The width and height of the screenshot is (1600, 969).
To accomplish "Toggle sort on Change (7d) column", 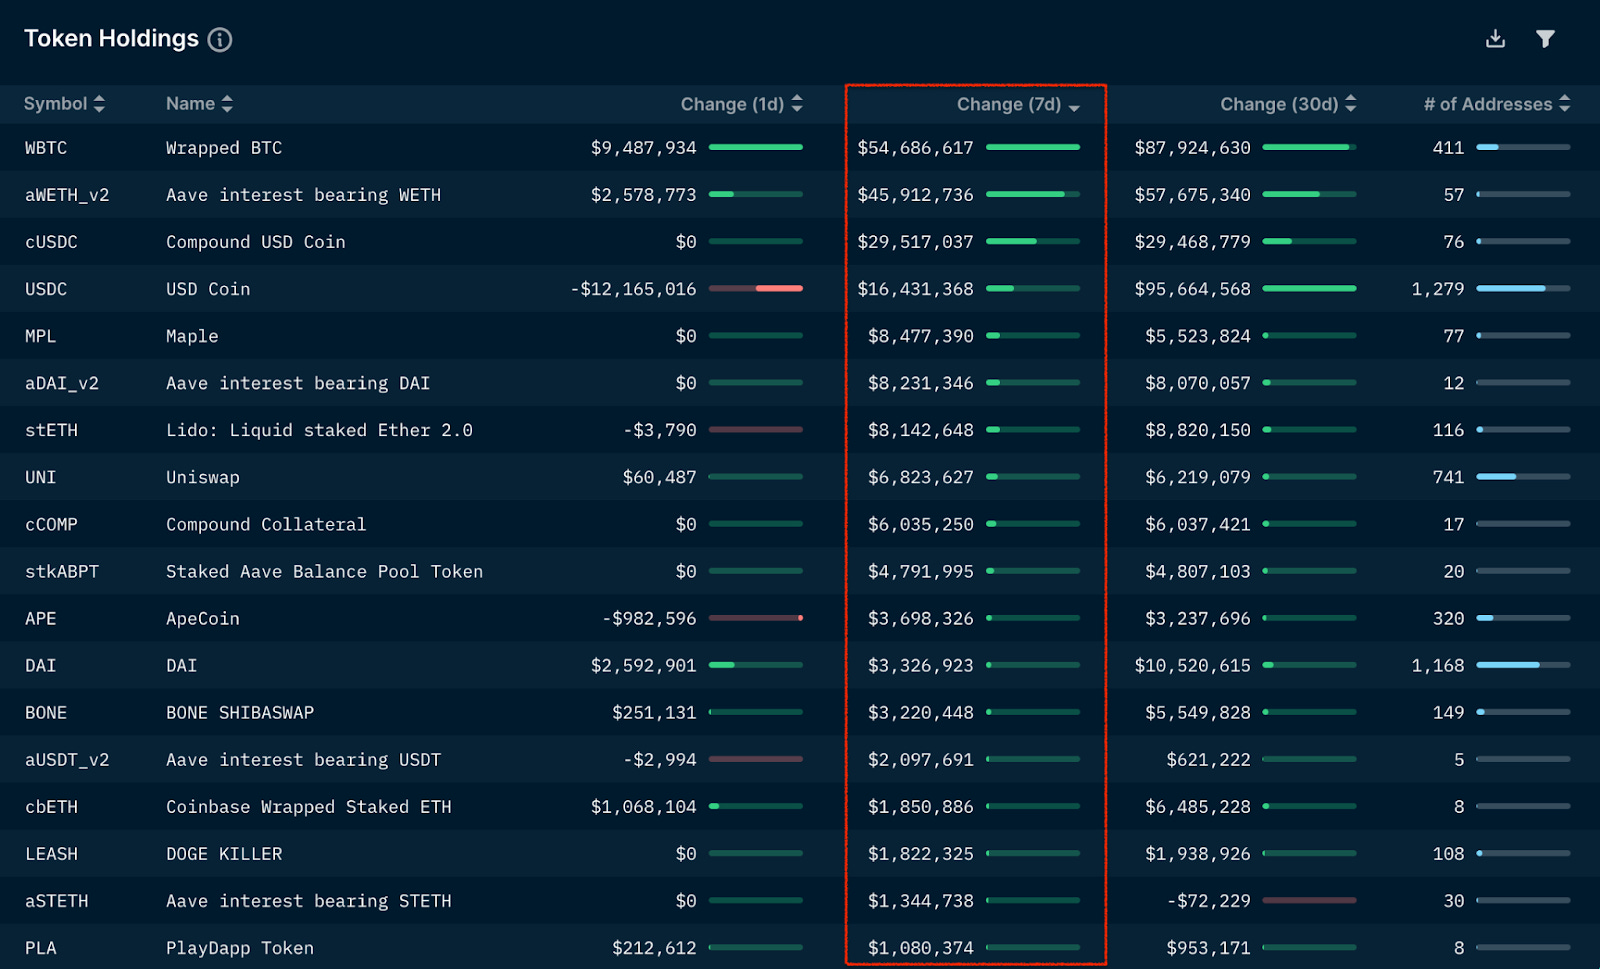I will point(1018,104).
